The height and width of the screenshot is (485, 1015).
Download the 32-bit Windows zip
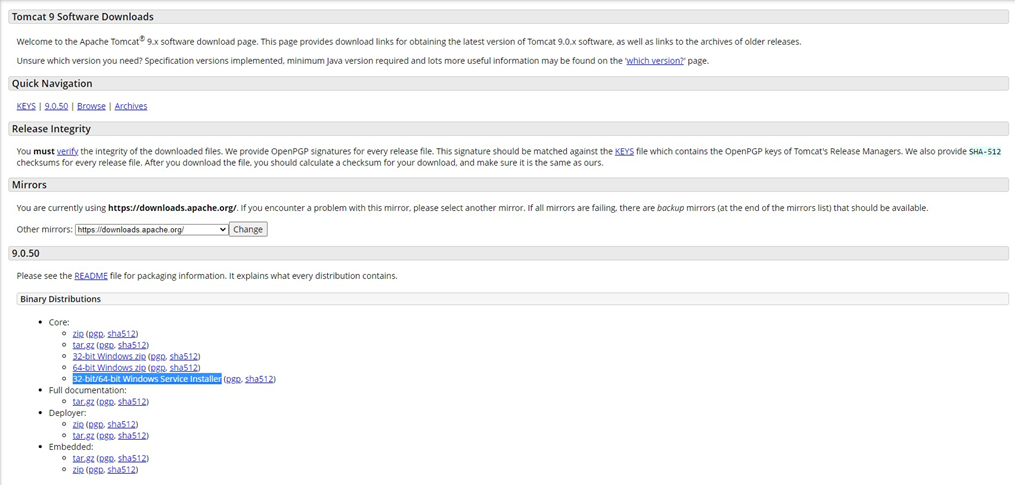pyautogui.click(x=109, y=356)
